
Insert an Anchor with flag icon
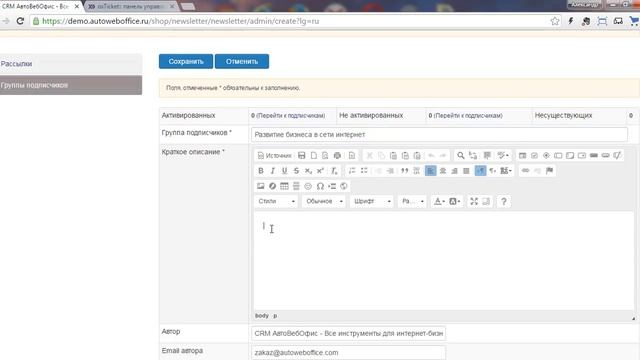[549, 171]
